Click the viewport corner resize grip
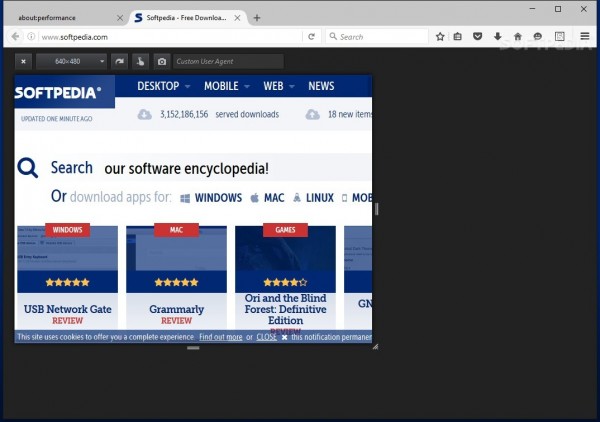 (x=375, y=347)
